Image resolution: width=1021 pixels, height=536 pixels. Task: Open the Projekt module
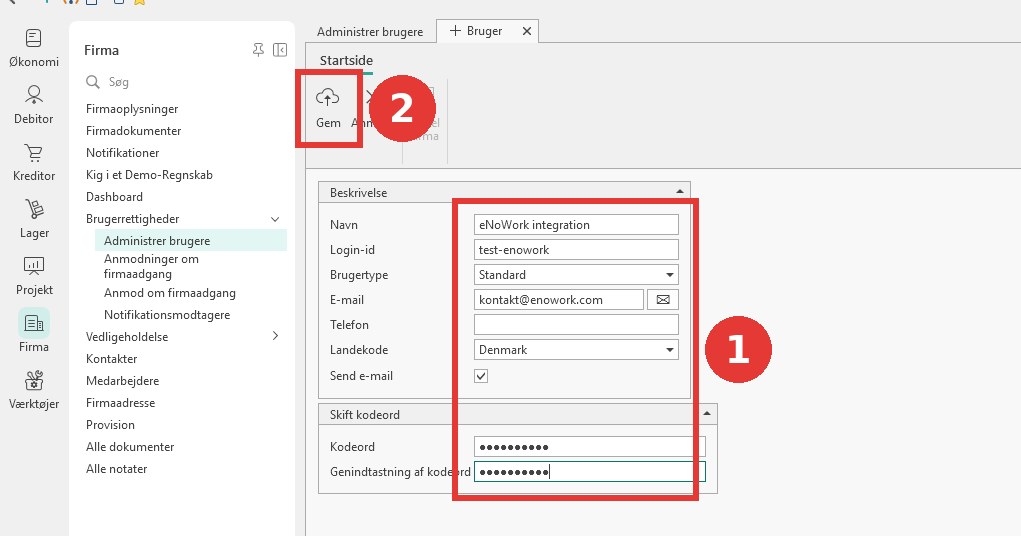pyautogui.click(x=34, y=276)
